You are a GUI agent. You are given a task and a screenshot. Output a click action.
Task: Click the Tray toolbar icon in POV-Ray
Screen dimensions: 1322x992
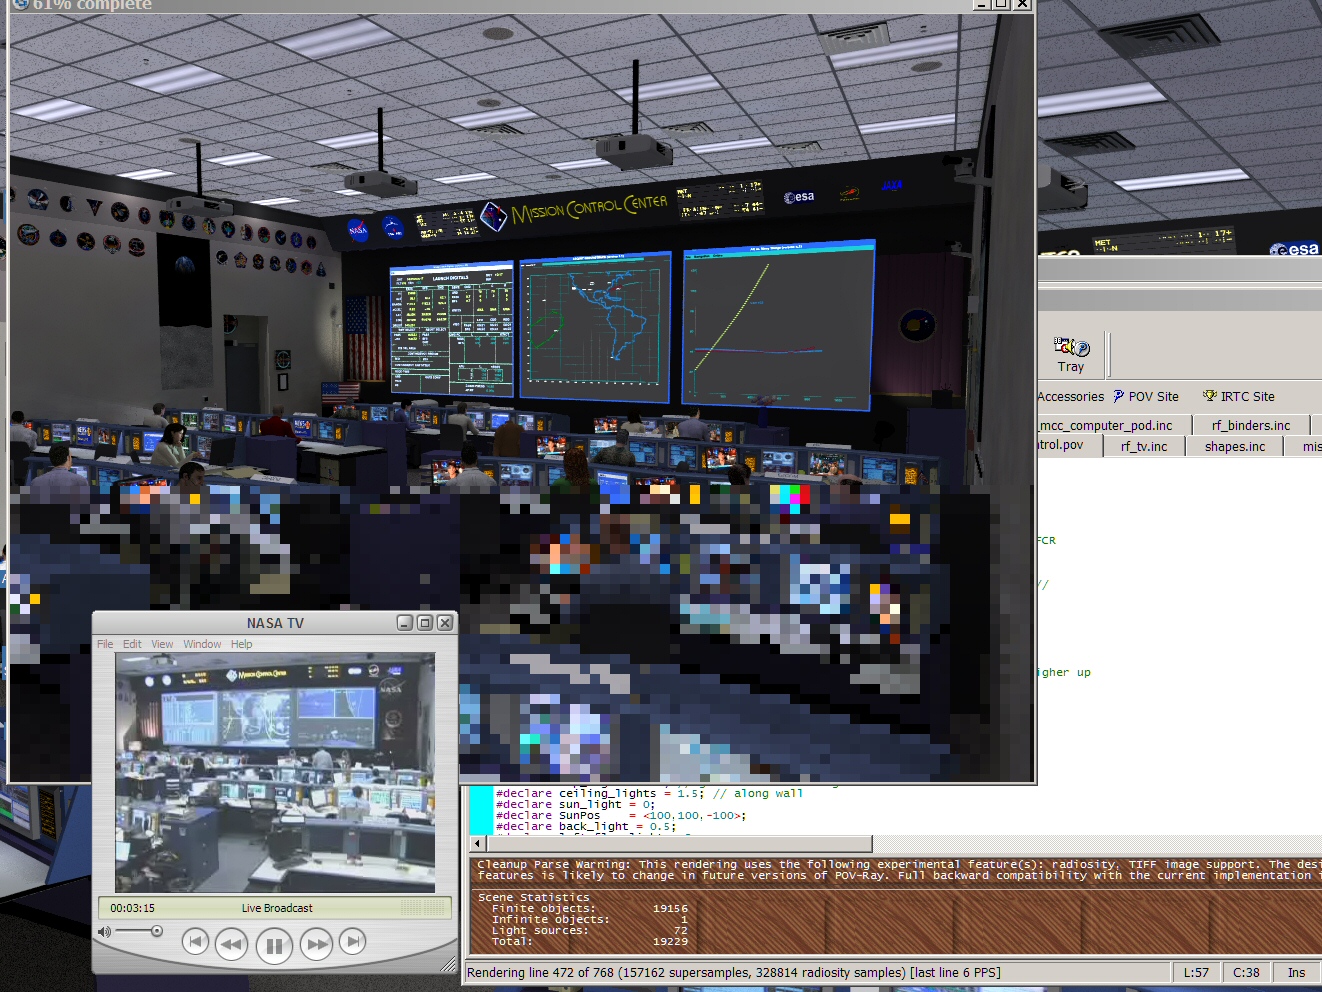[x=1071, y=355]
